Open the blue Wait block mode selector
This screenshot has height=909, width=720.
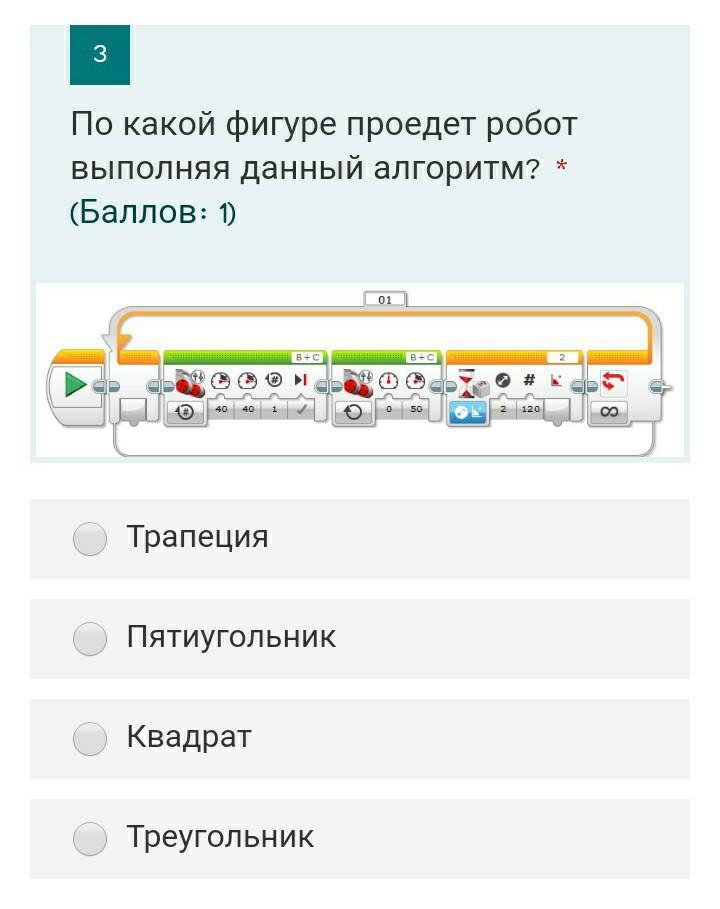[468, 411]
